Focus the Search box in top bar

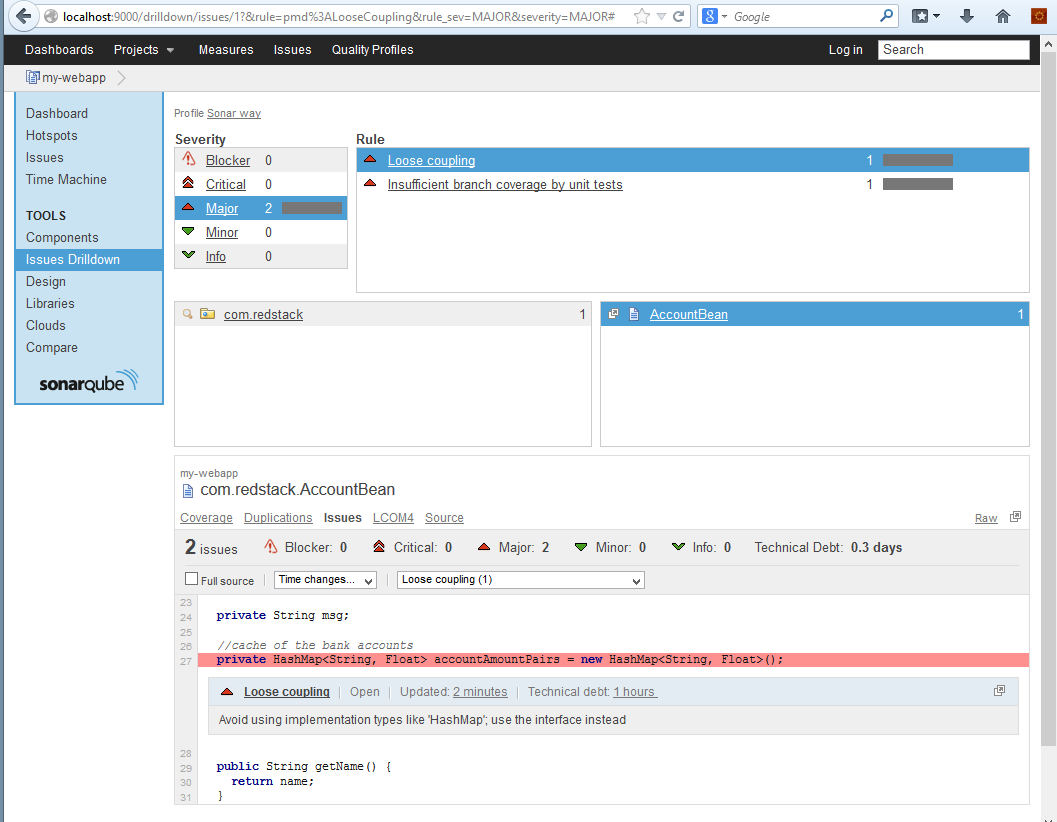click(x=953, y=50)
